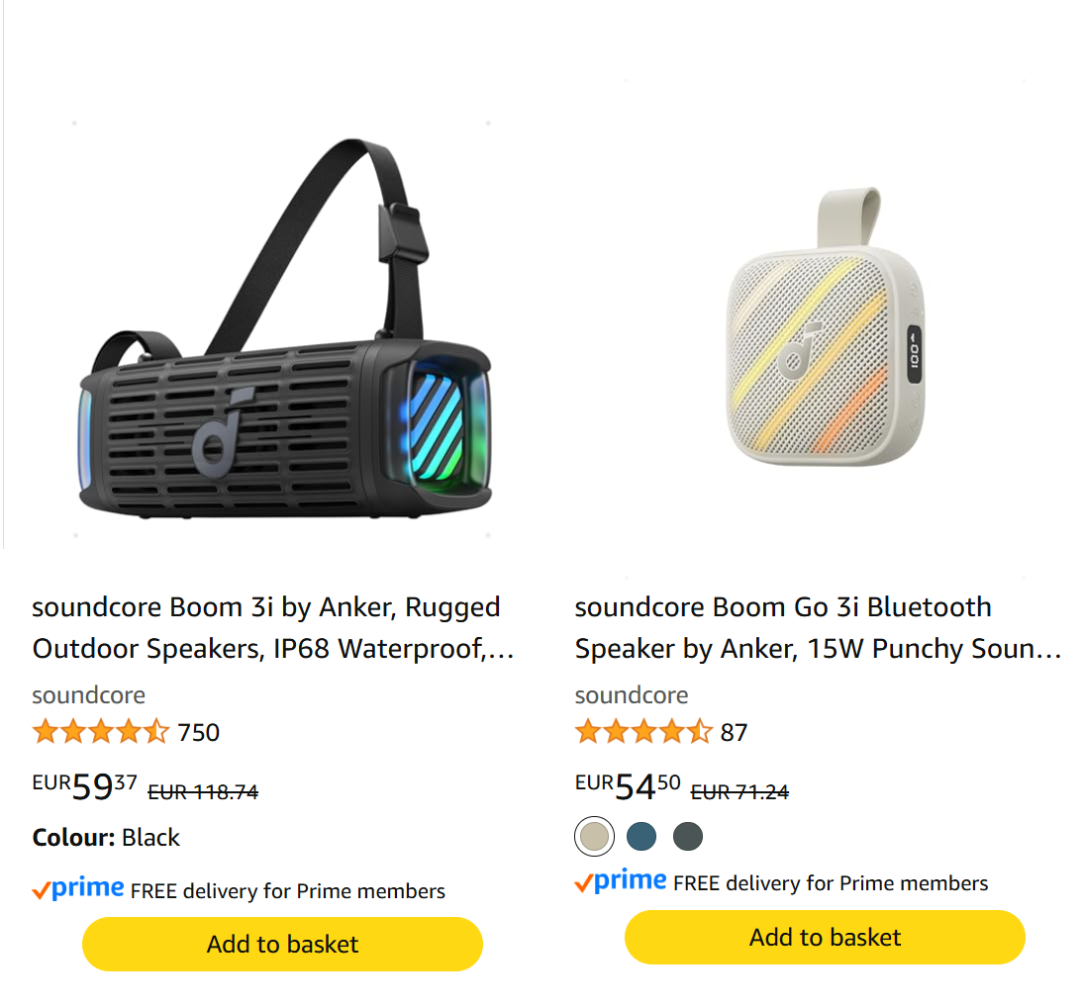The width and height of the screenshot is (1084, 1006).
Task: Select the beige colour swatch
Action: pyautogui.click(x=595, y=837)
